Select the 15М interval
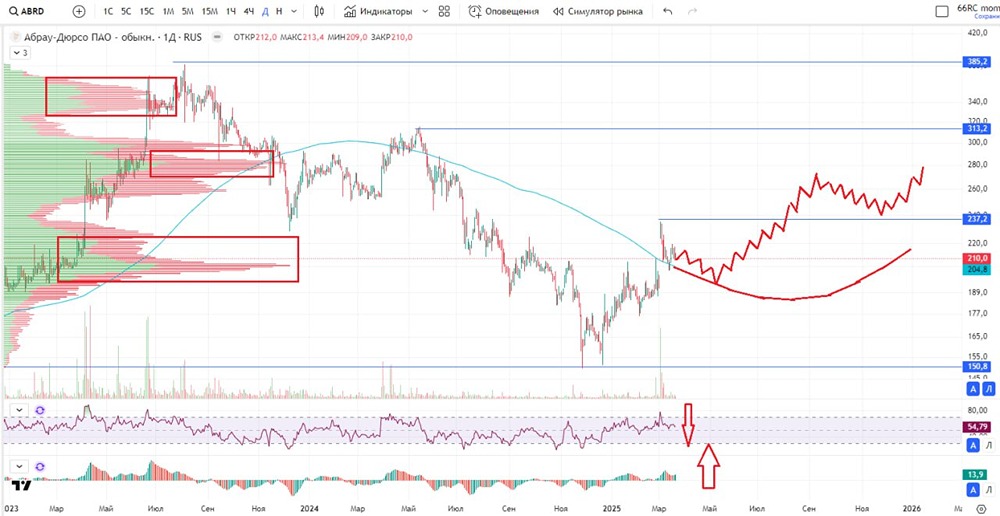1000x516 pixels. (x=209, y=11)
